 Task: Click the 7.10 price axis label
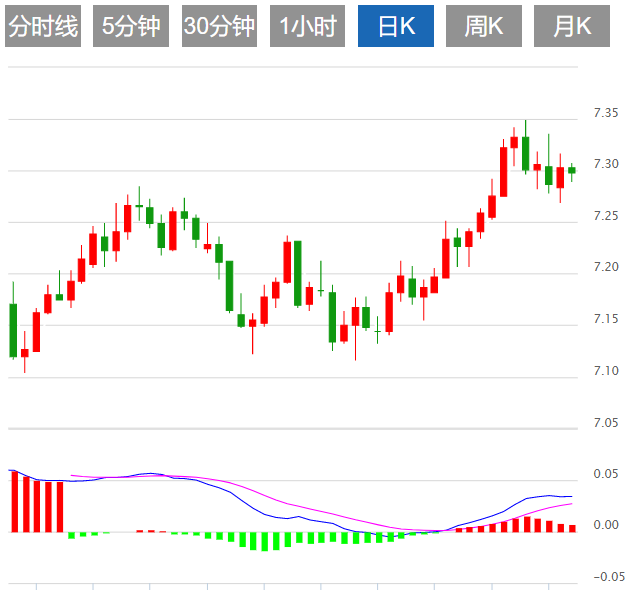tap(606, 371)
